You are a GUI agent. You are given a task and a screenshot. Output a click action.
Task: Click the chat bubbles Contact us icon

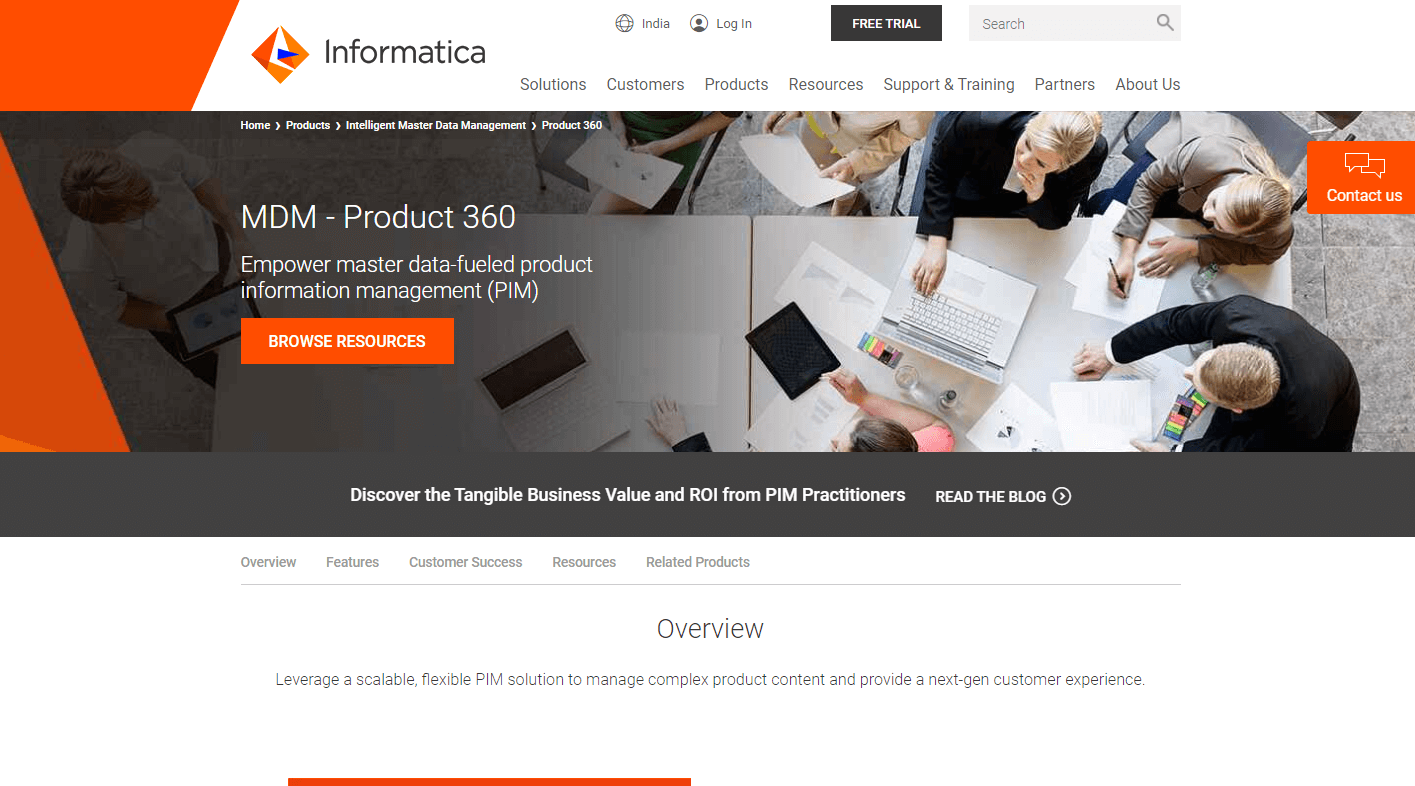[1365, 165]
